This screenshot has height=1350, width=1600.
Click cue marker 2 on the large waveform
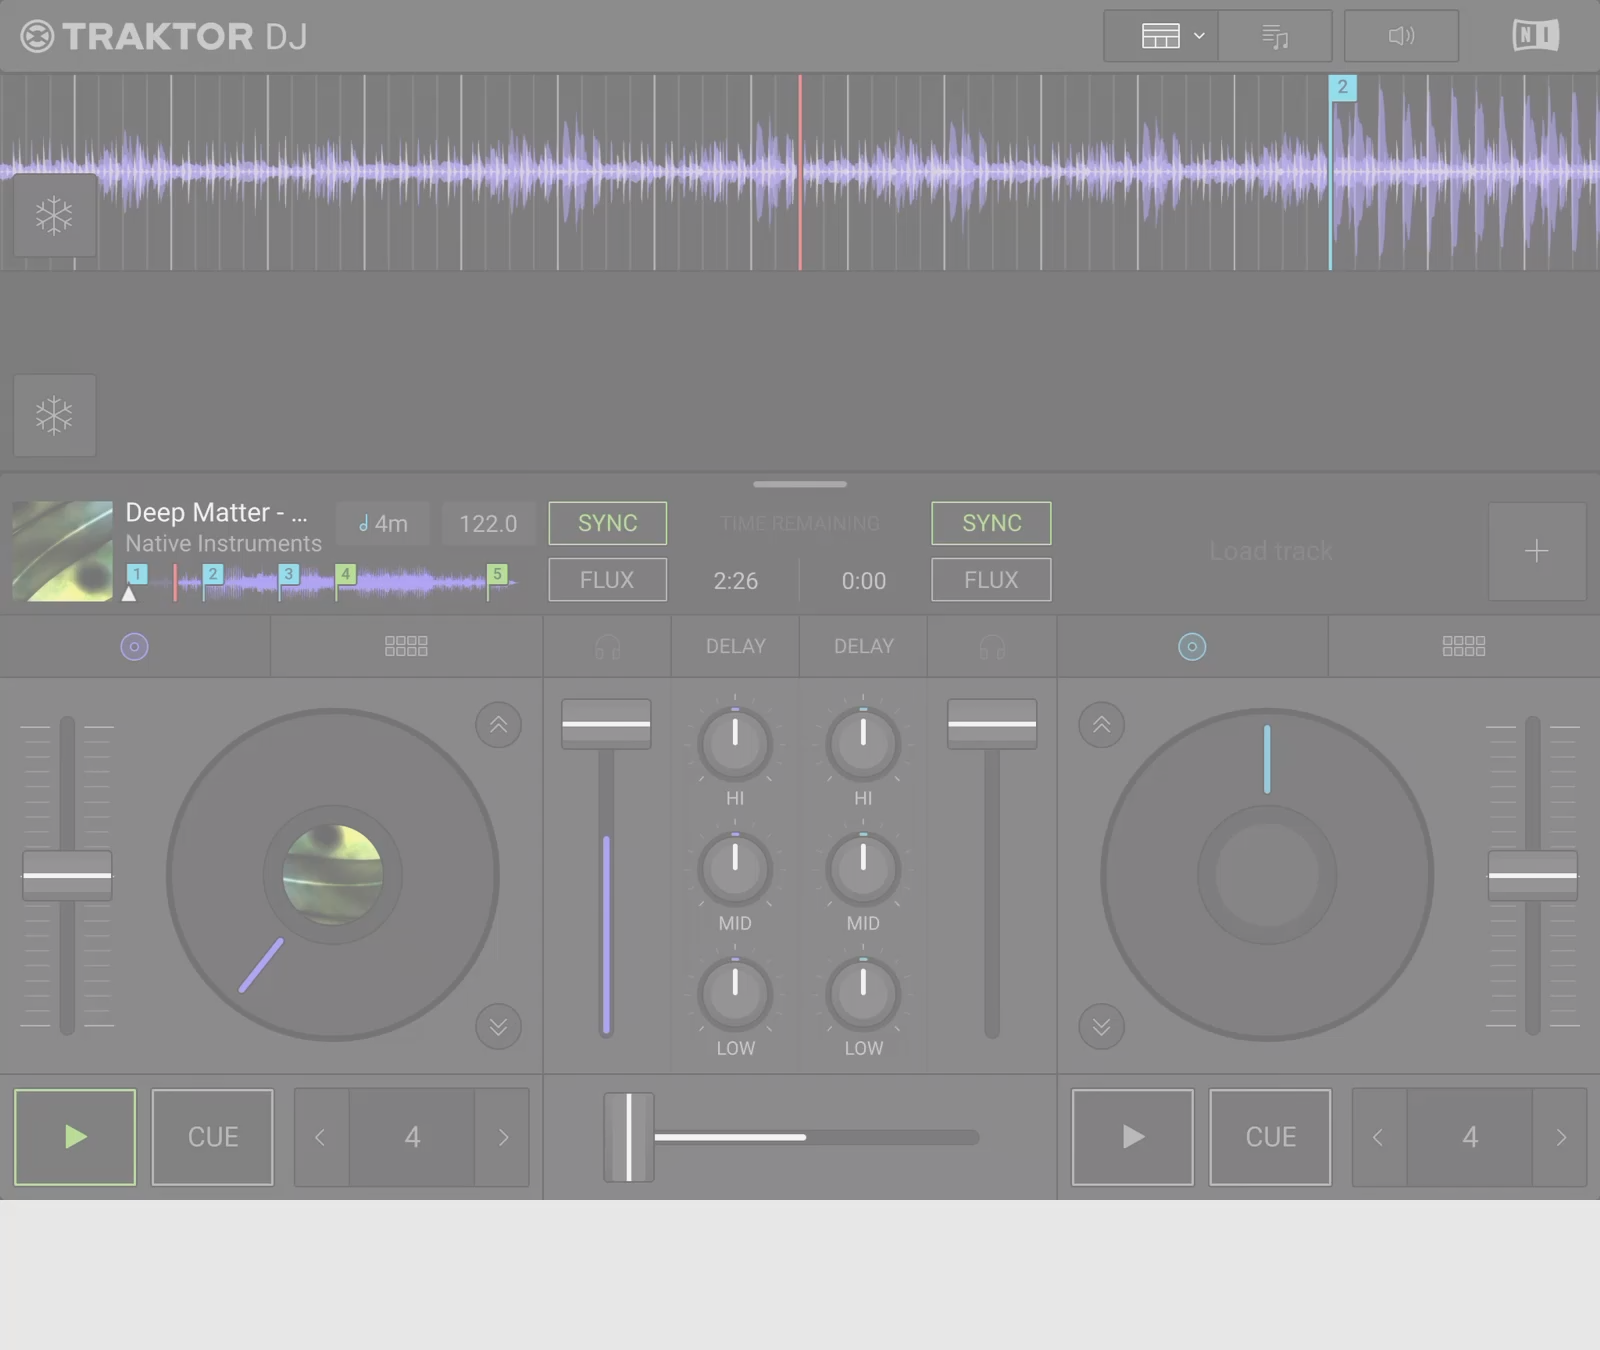1342,87
